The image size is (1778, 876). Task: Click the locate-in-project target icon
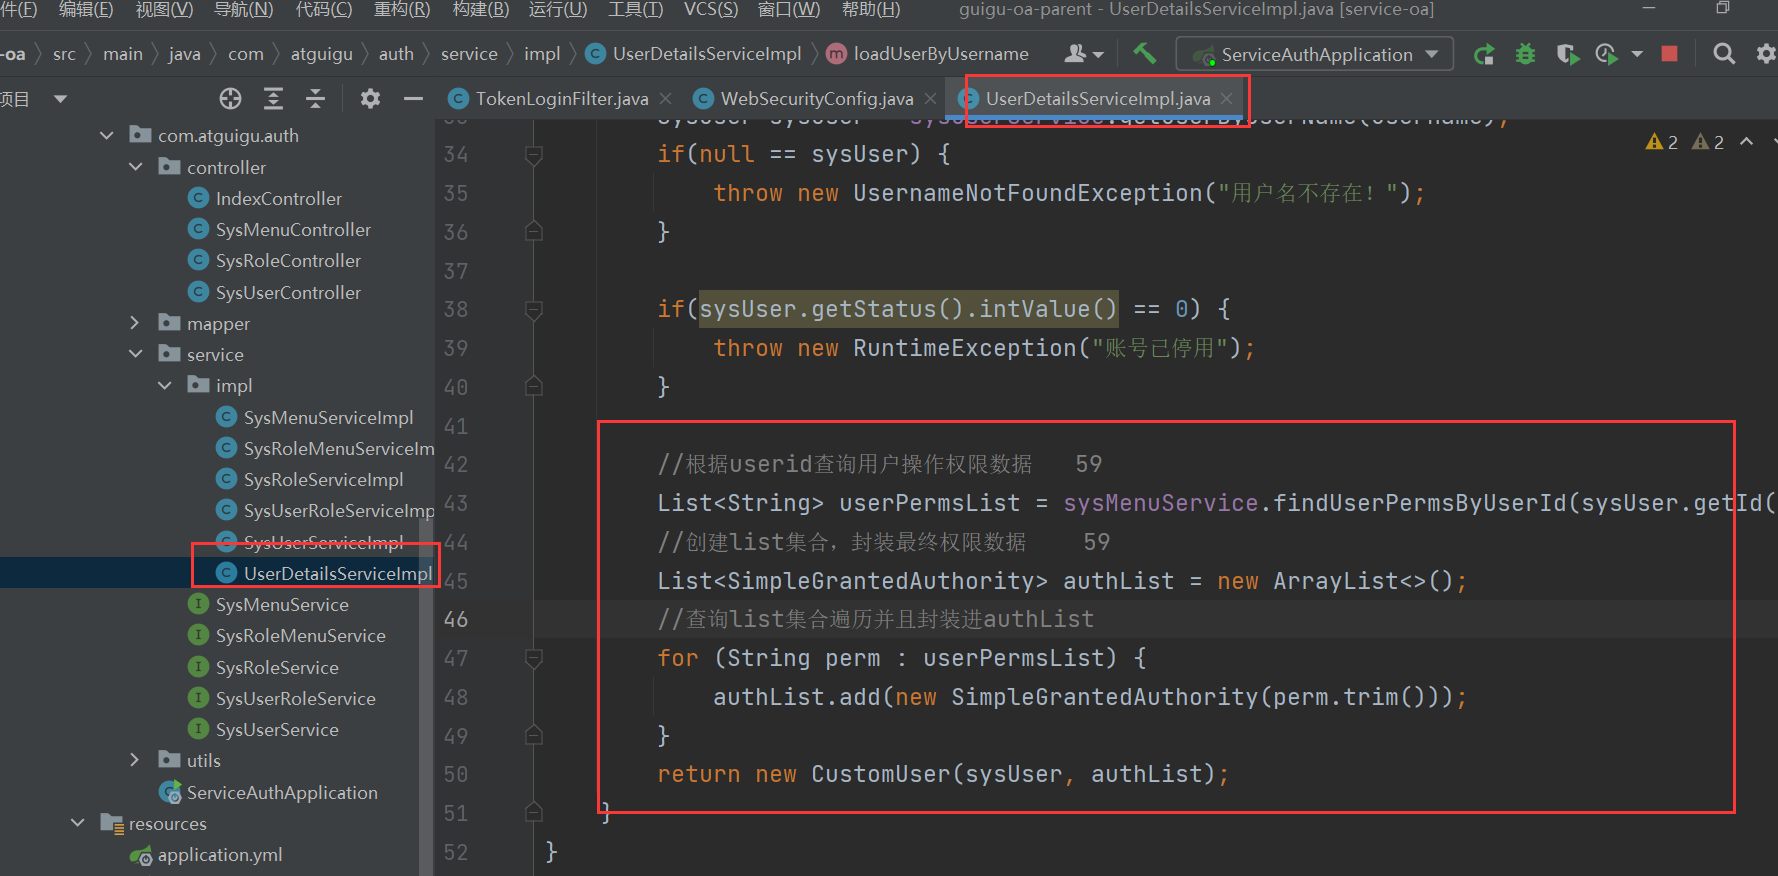[231, 98]
